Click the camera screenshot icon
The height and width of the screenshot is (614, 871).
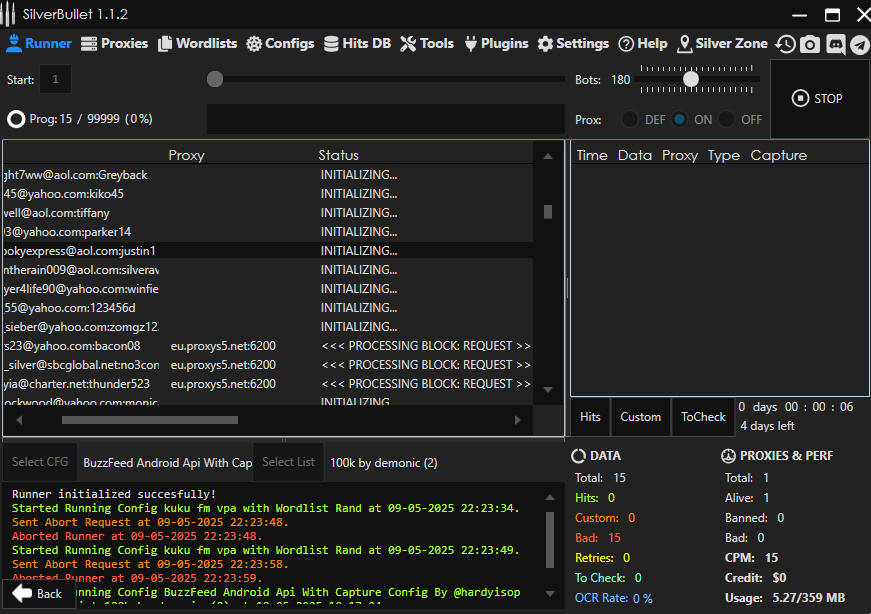tap(810, 44)
